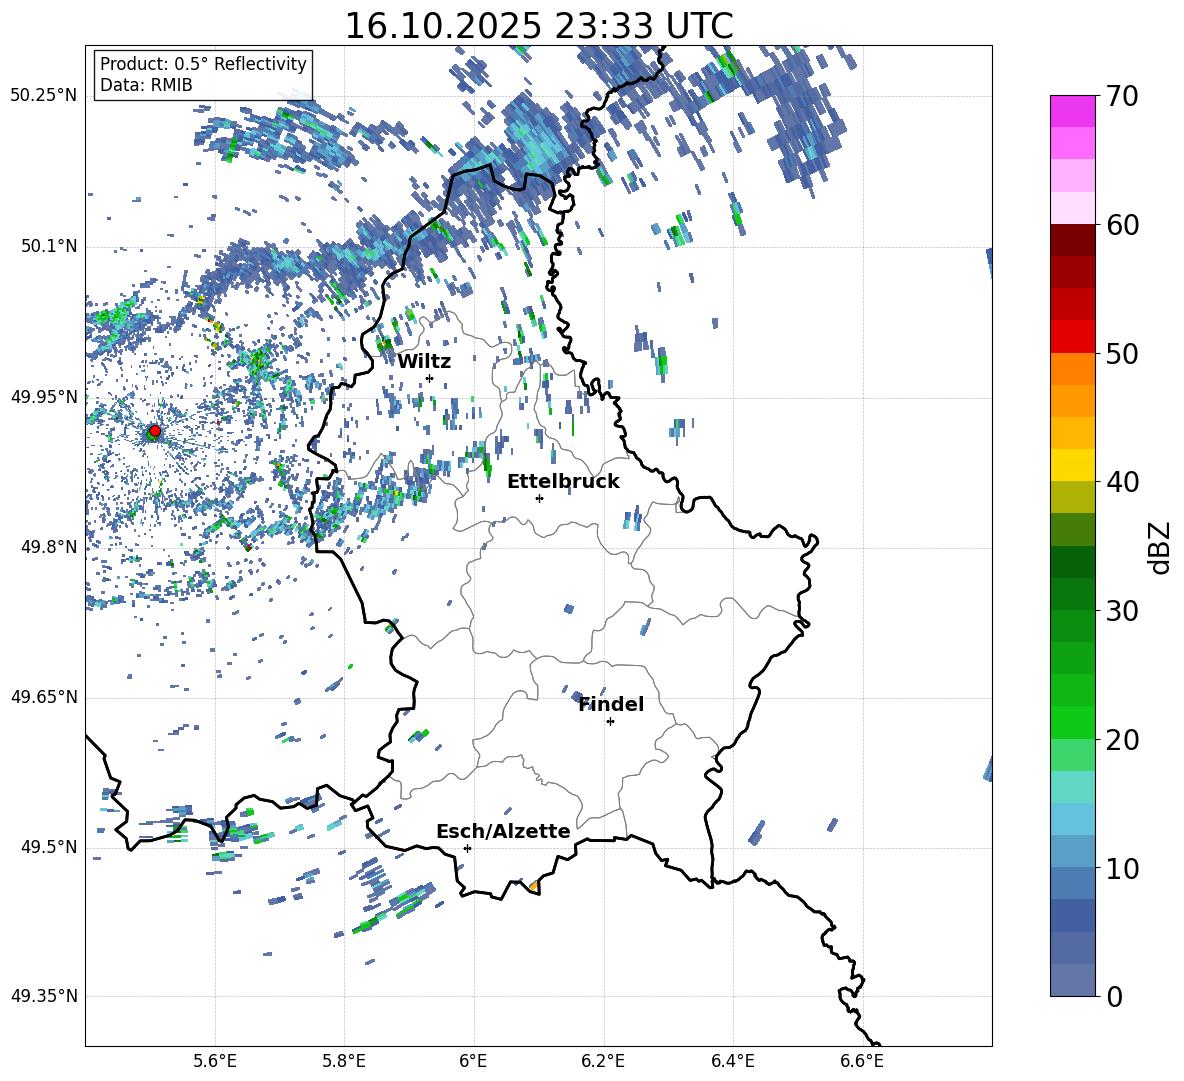This screenshot has height=1081, width=1184.
Task: Click the cross marker below Ettelbruck
Action: [x=539, y=498]
